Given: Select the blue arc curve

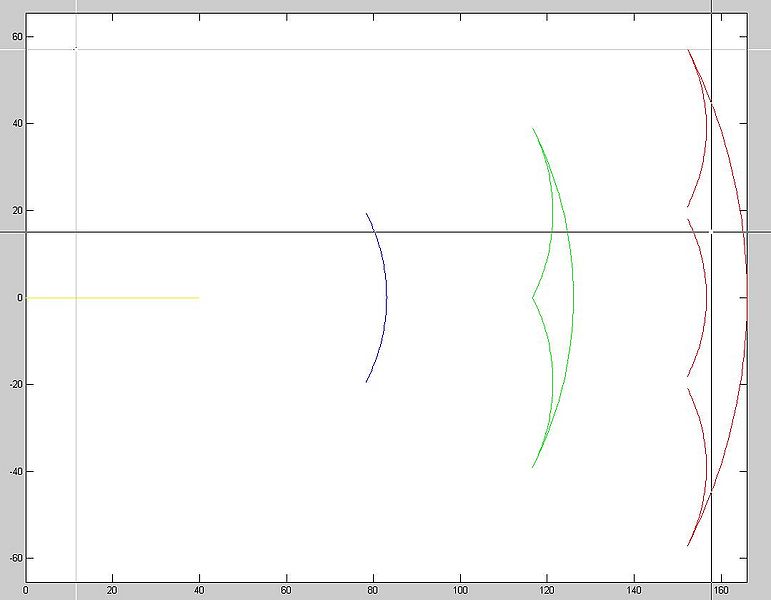Looking at the screenshot, I should tap(386, 297).
